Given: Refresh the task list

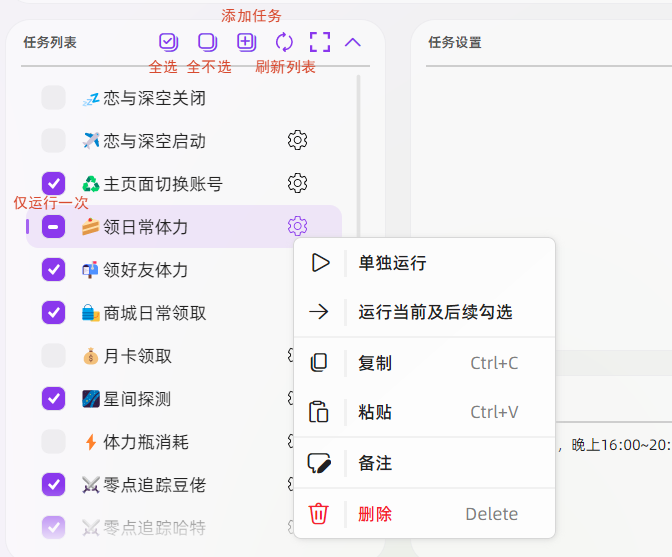Looking at the screenshot, I should 284,42.
